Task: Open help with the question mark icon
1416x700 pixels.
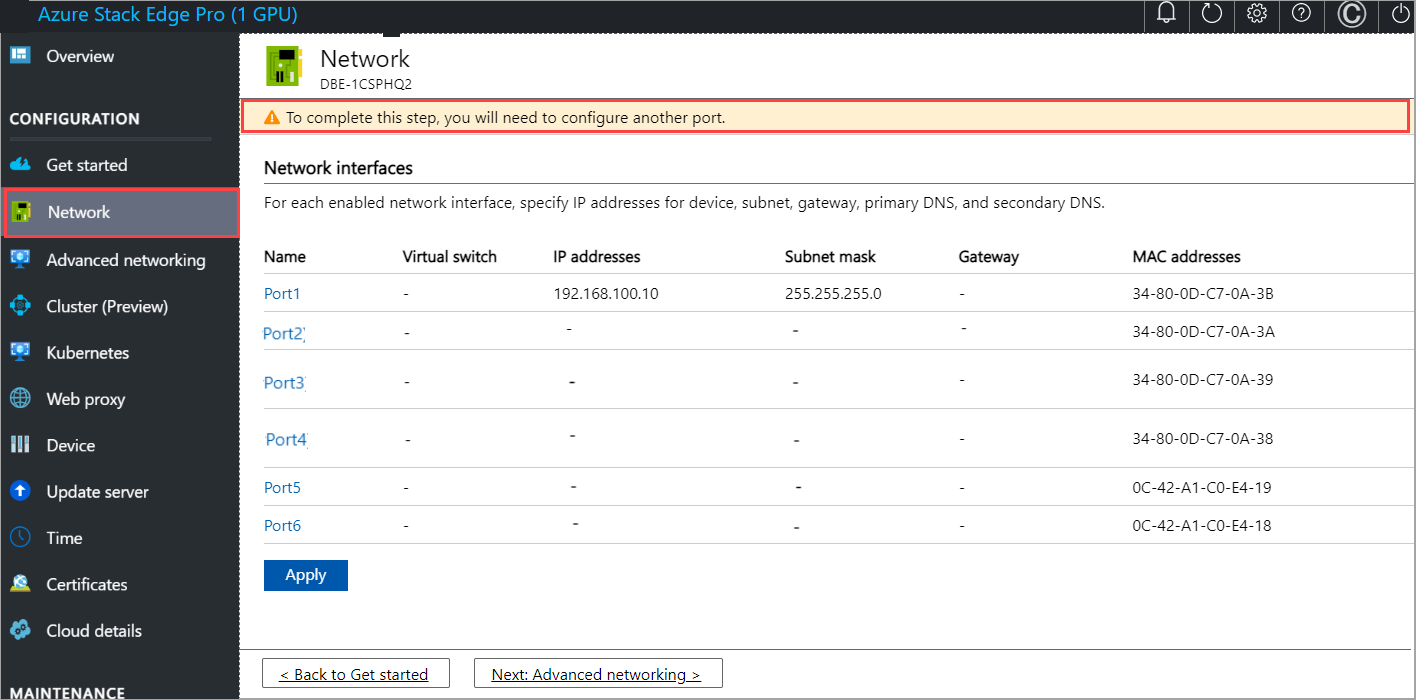Action: coord(1302,14)
